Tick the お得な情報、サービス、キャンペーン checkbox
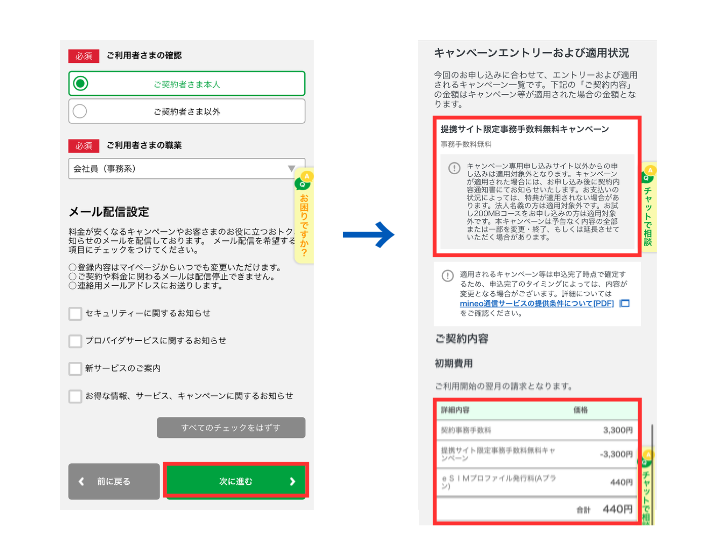Viewport: 710px width, 533px height. (x=75, y=396)
